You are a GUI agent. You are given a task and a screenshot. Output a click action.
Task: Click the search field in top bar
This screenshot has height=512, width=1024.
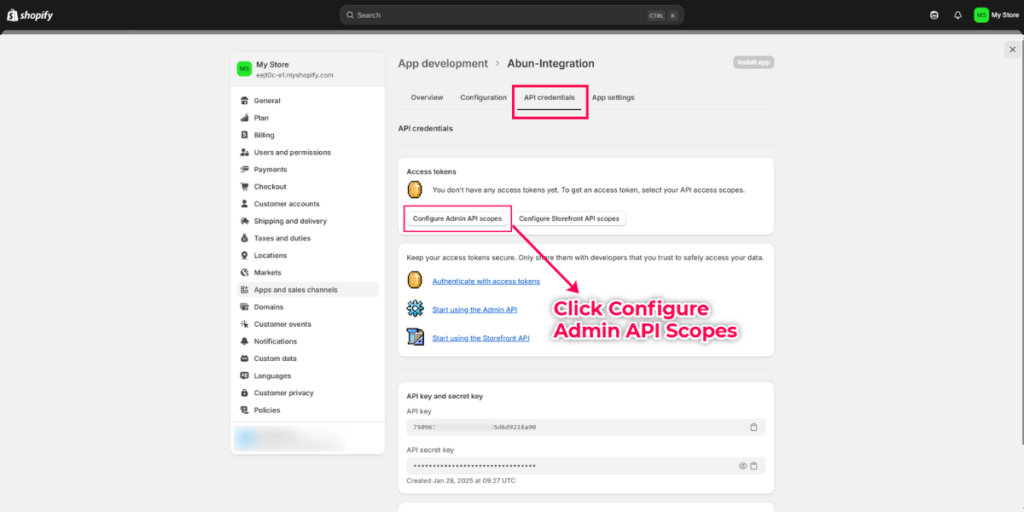coord(511,15)
